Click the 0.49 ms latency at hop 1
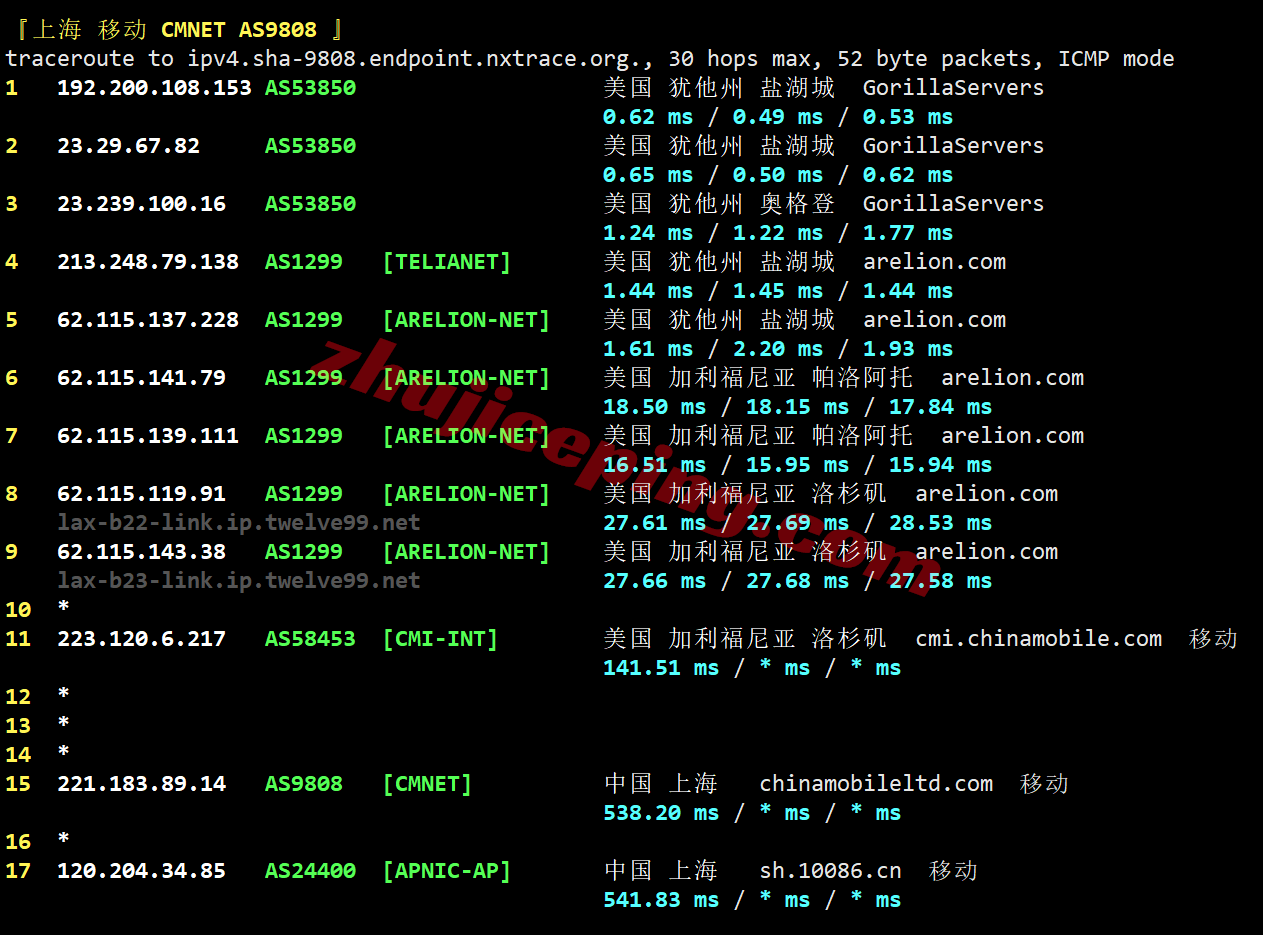 pos(778,117)
